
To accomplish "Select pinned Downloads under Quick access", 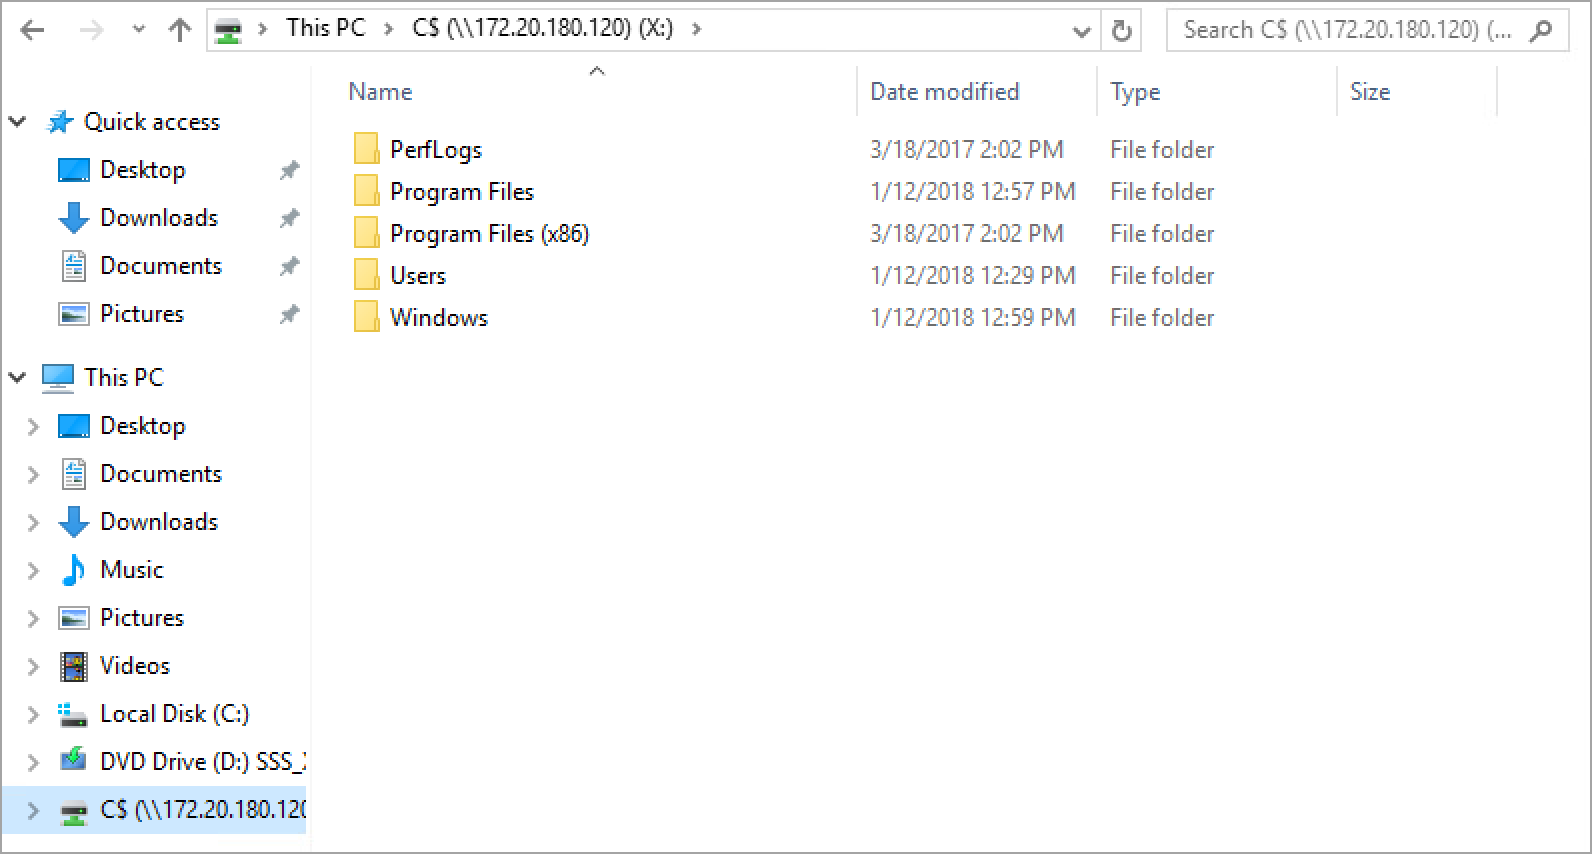I will click(x=158, y=218).
